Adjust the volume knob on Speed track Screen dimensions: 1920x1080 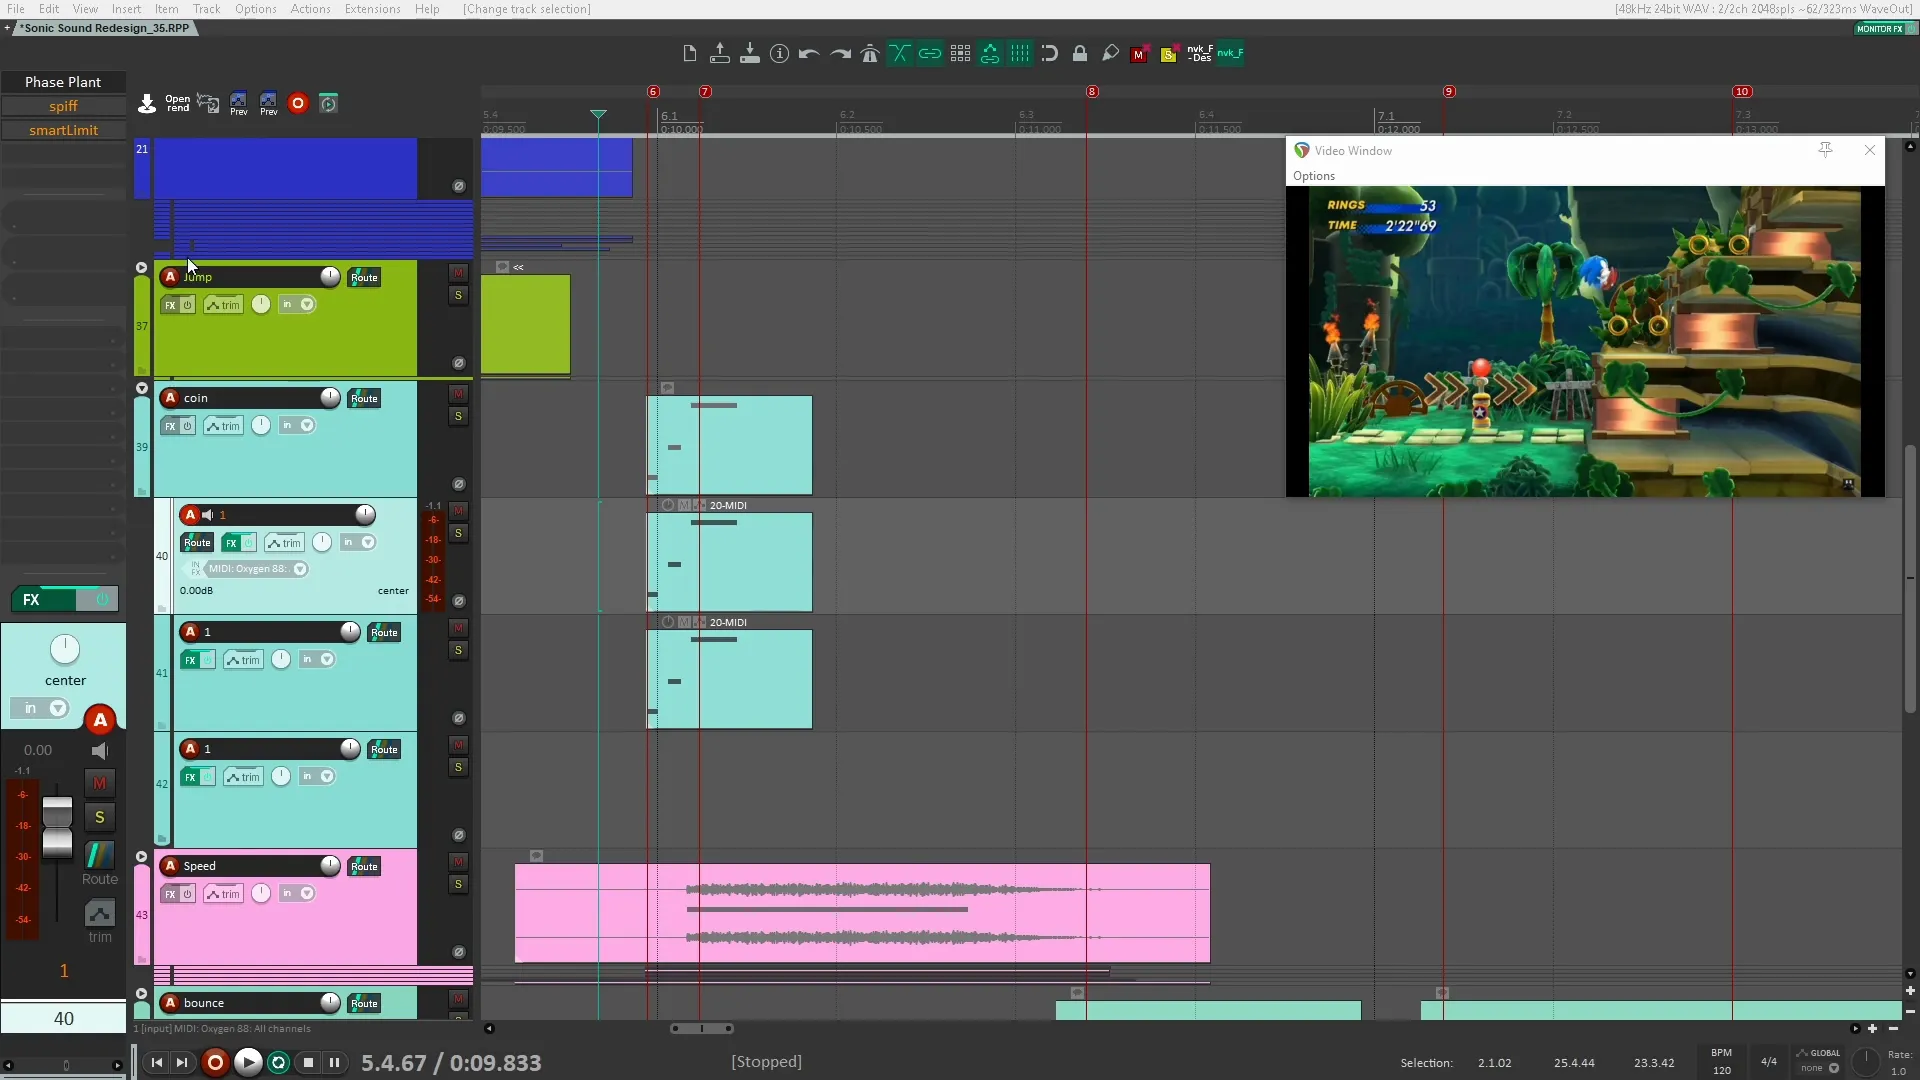point(330,865)
